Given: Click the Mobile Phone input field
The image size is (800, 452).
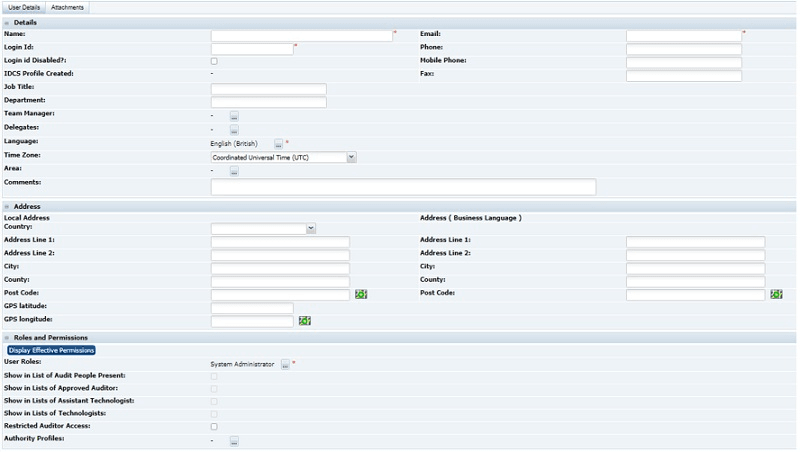Looking at the screenshot, I should 684,62.
